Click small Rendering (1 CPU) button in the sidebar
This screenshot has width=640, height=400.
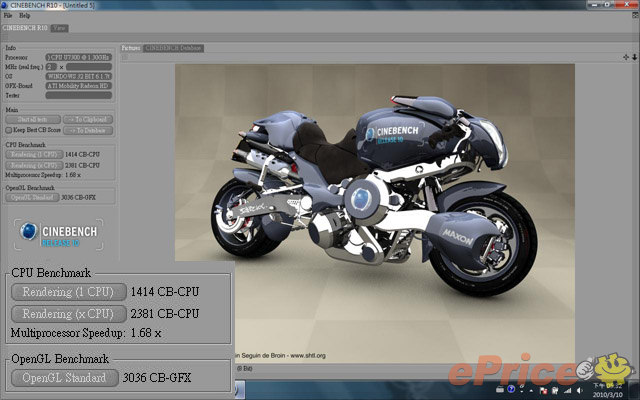click(x=34, y=155)
